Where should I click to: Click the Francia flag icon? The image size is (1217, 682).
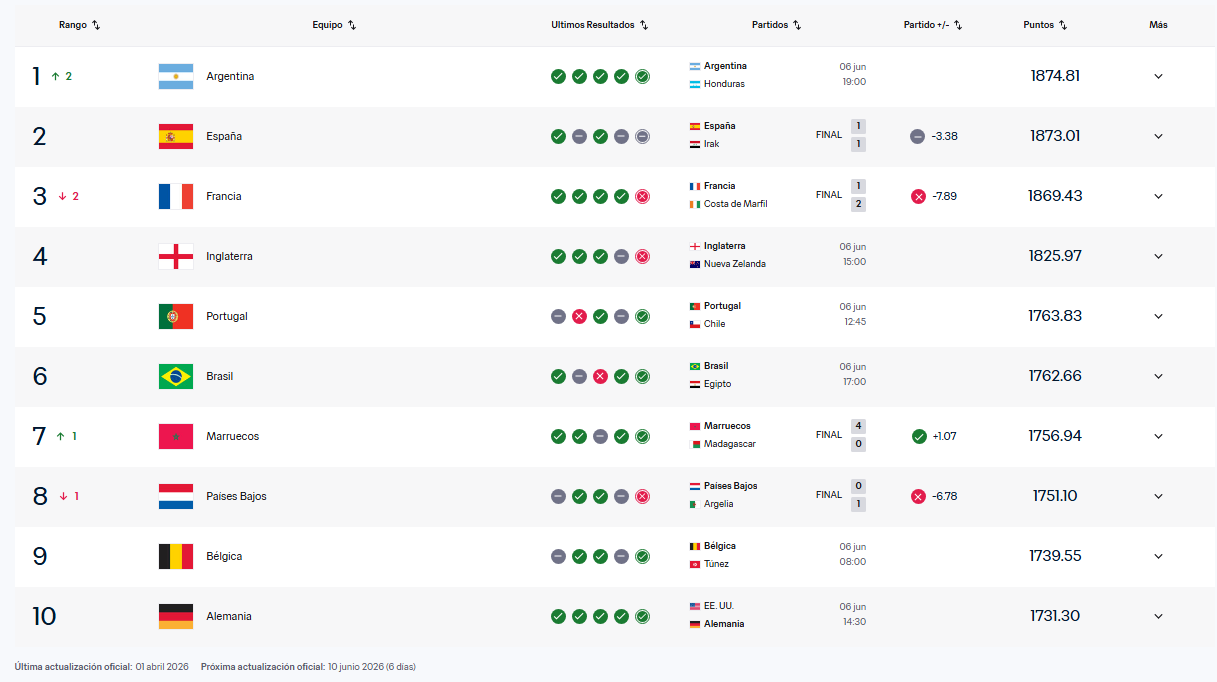point(176,197)
